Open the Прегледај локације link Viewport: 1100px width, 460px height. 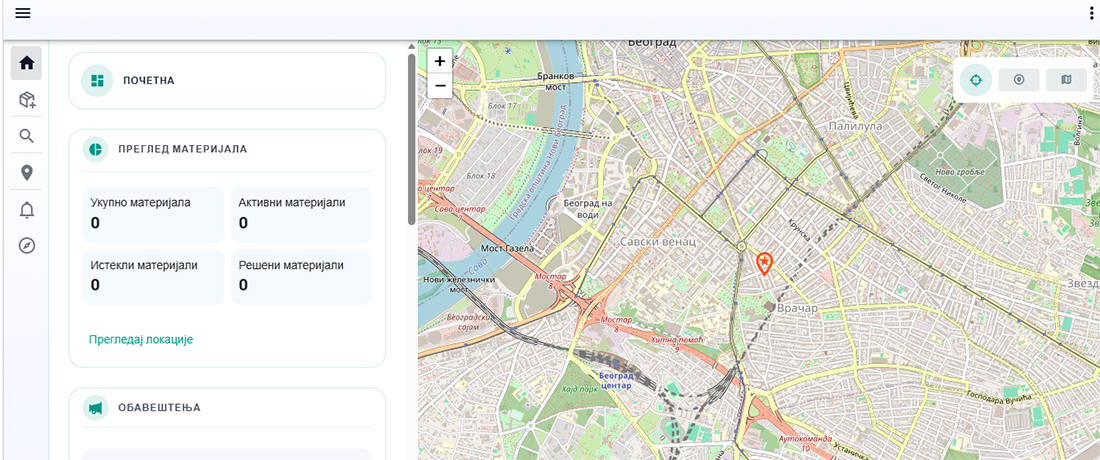(x=141, y=339)
